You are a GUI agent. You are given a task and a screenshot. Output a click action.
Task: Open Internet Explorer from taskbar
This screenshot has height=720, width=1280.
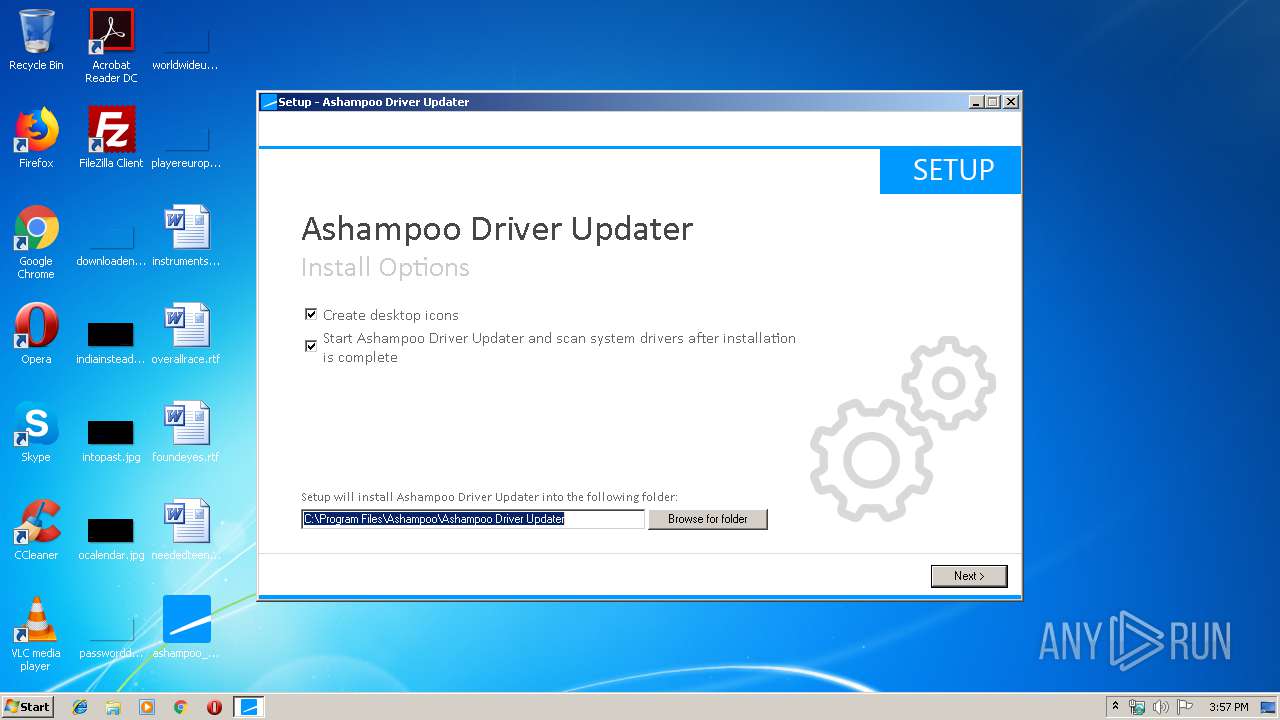coord(80,707)
